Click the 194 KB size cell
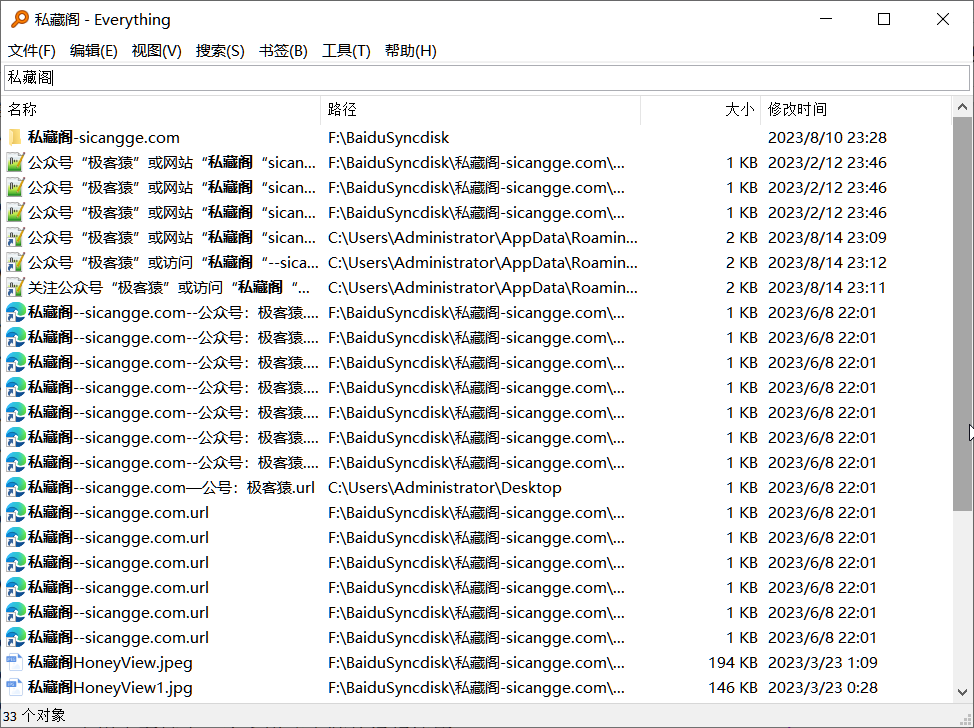Viewport: 974px width, 728px height. click(x=733, y=663)
